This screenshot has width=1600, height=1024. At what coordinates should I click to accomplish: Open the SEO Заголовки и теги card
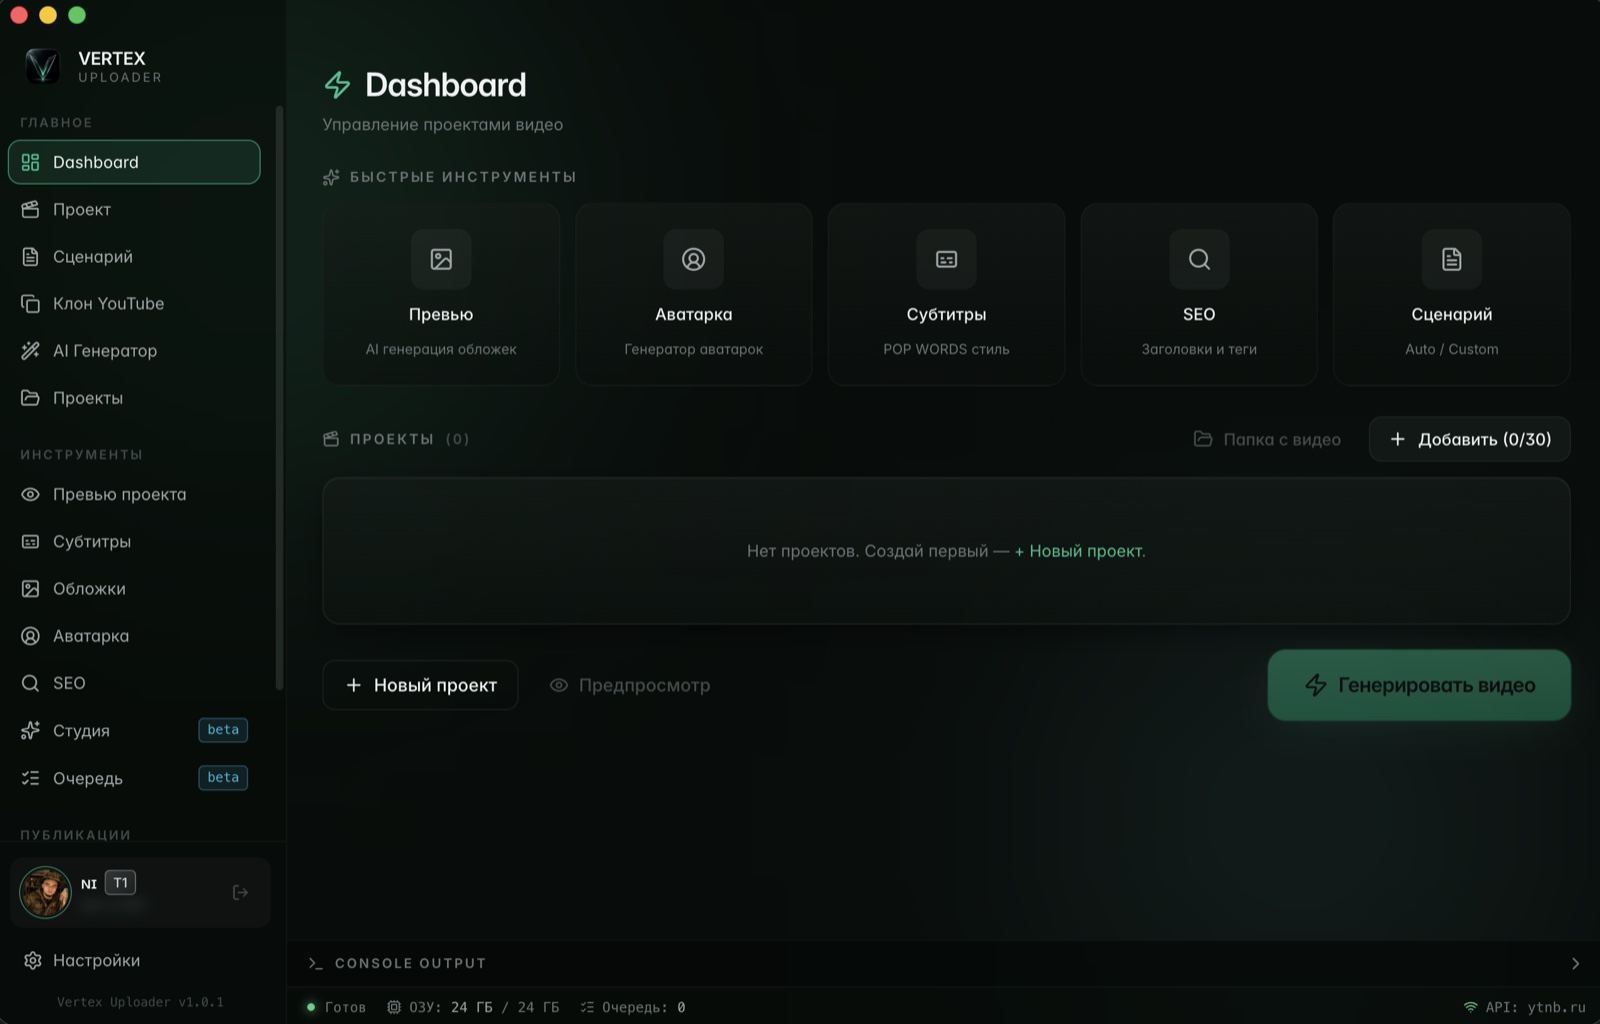pos(1199,294)
